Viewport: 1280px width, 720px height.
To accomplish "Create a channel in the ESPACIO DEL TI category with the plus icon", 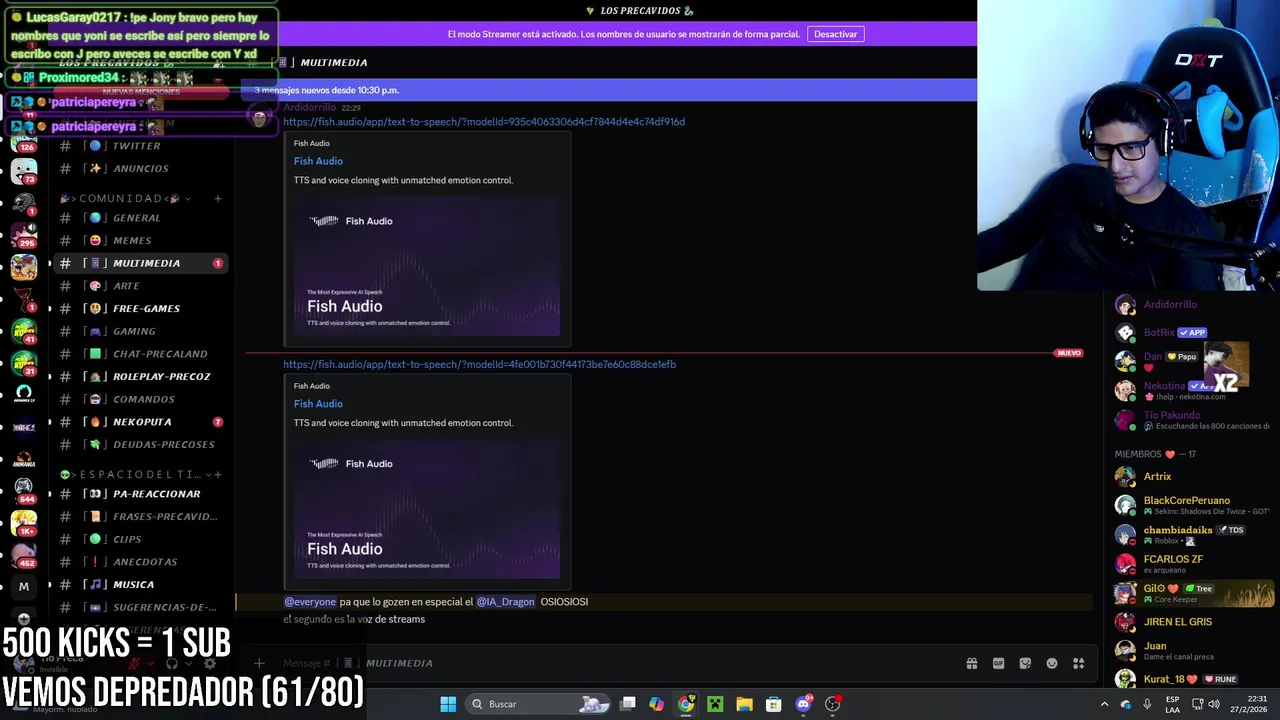I will (218, 474).
